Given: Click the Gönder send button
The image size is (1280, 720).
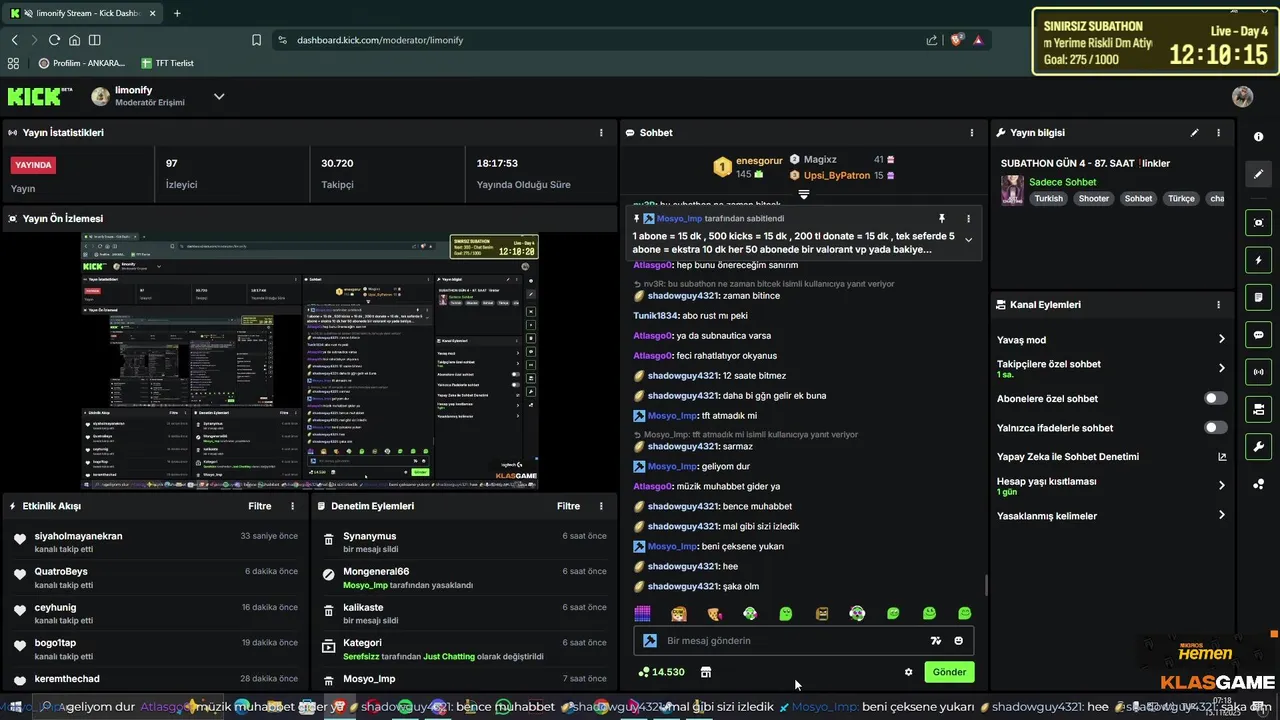Looking at the screenshot, I should 949,672.
